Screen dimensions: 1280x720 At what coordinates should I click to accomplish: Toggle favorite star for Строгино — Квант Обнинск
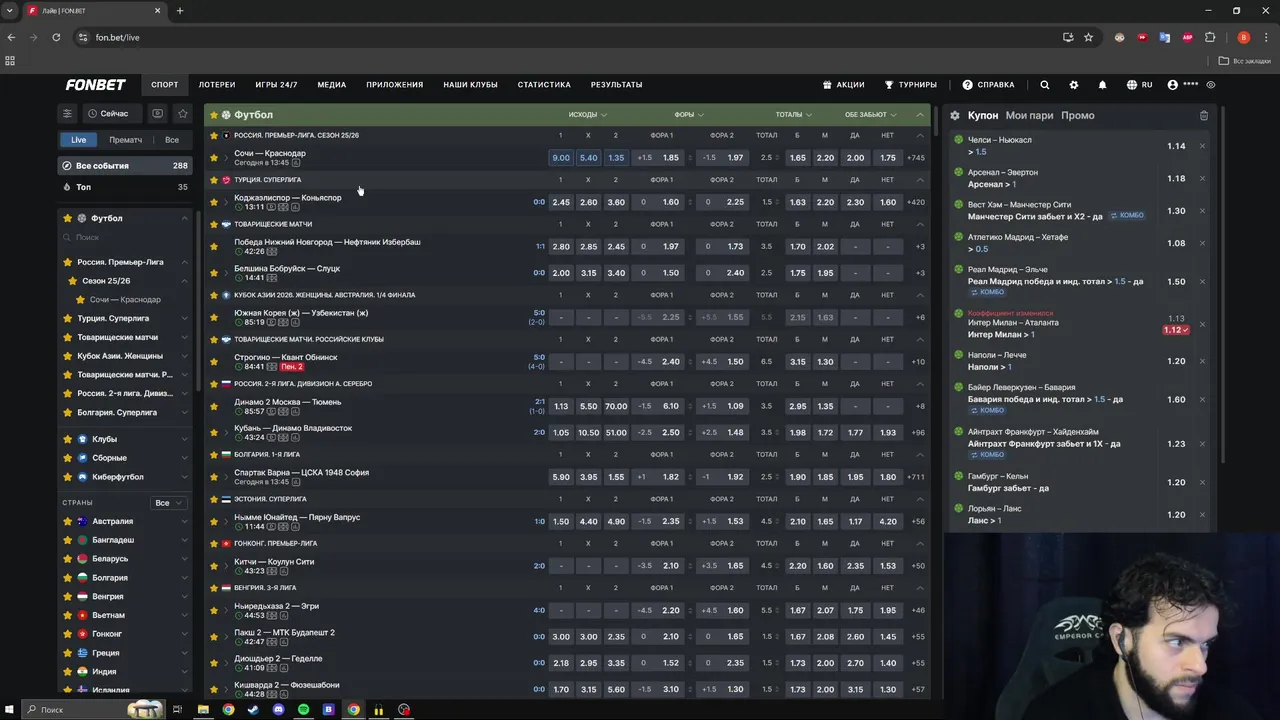pos(214,361)
